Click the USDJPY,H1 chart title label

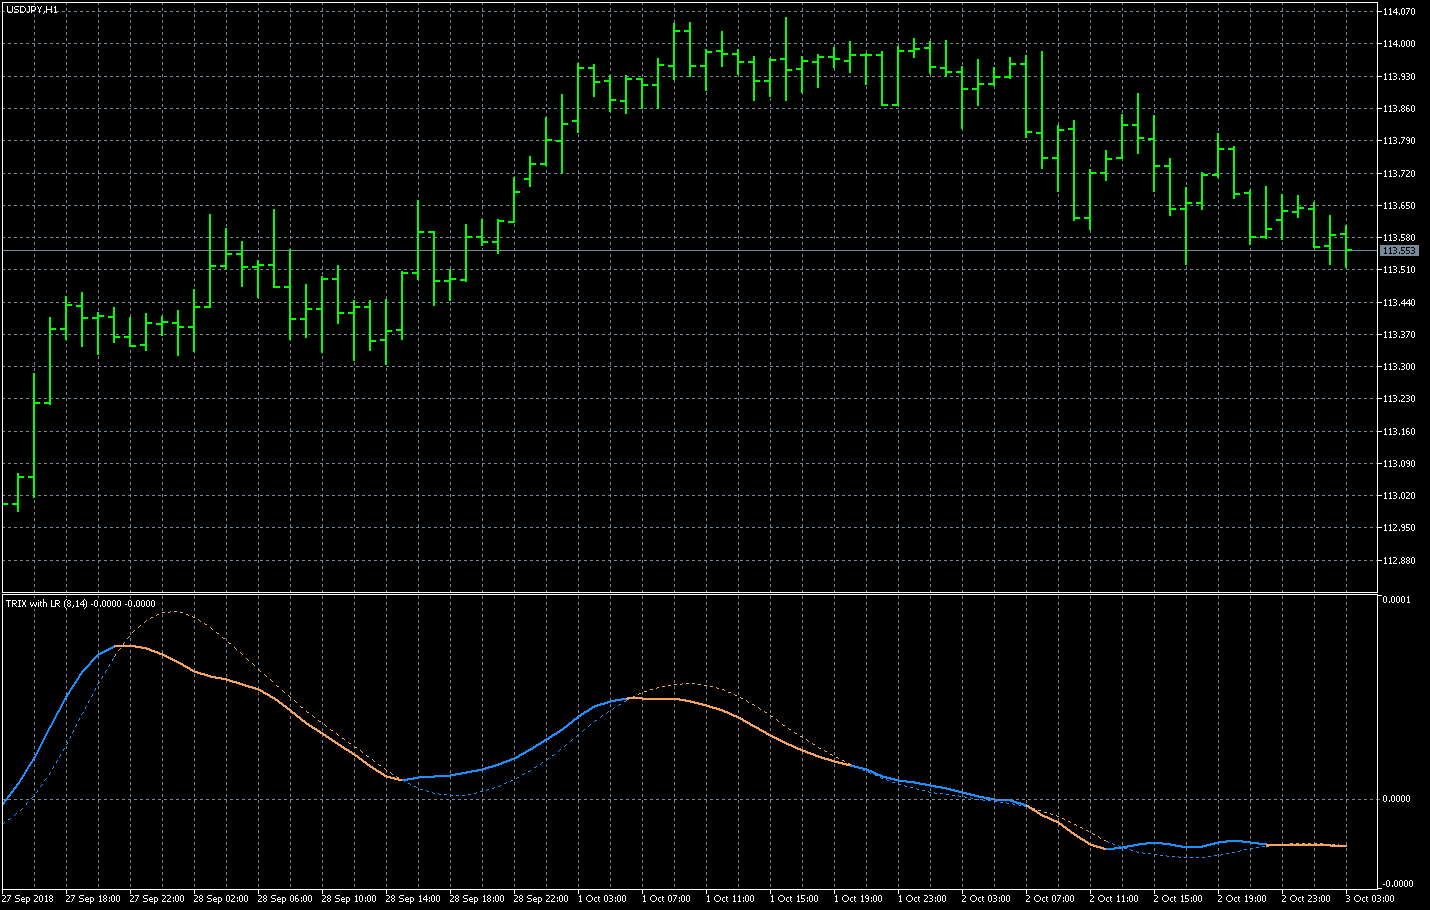[x=31, y=9]
